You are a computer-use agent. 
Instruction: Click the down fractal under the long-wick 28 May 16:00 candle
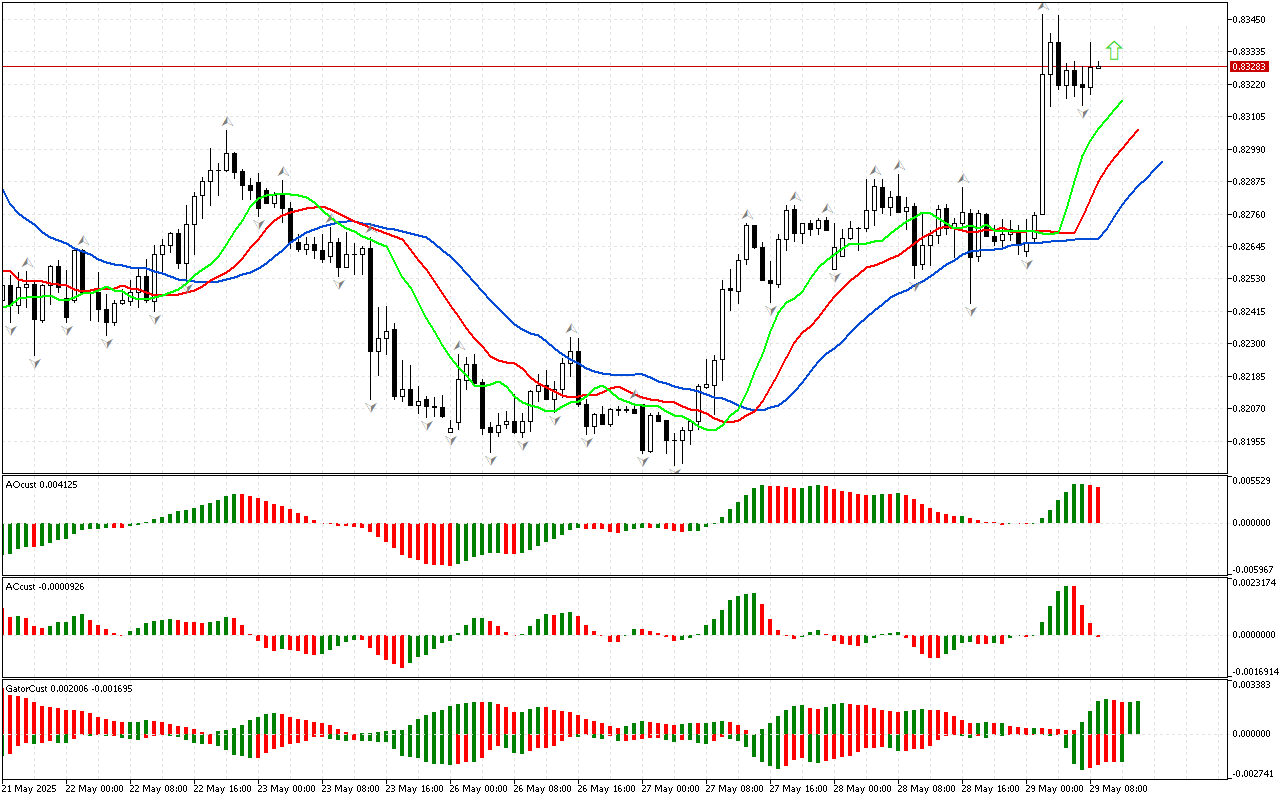[x=970, y=311]
